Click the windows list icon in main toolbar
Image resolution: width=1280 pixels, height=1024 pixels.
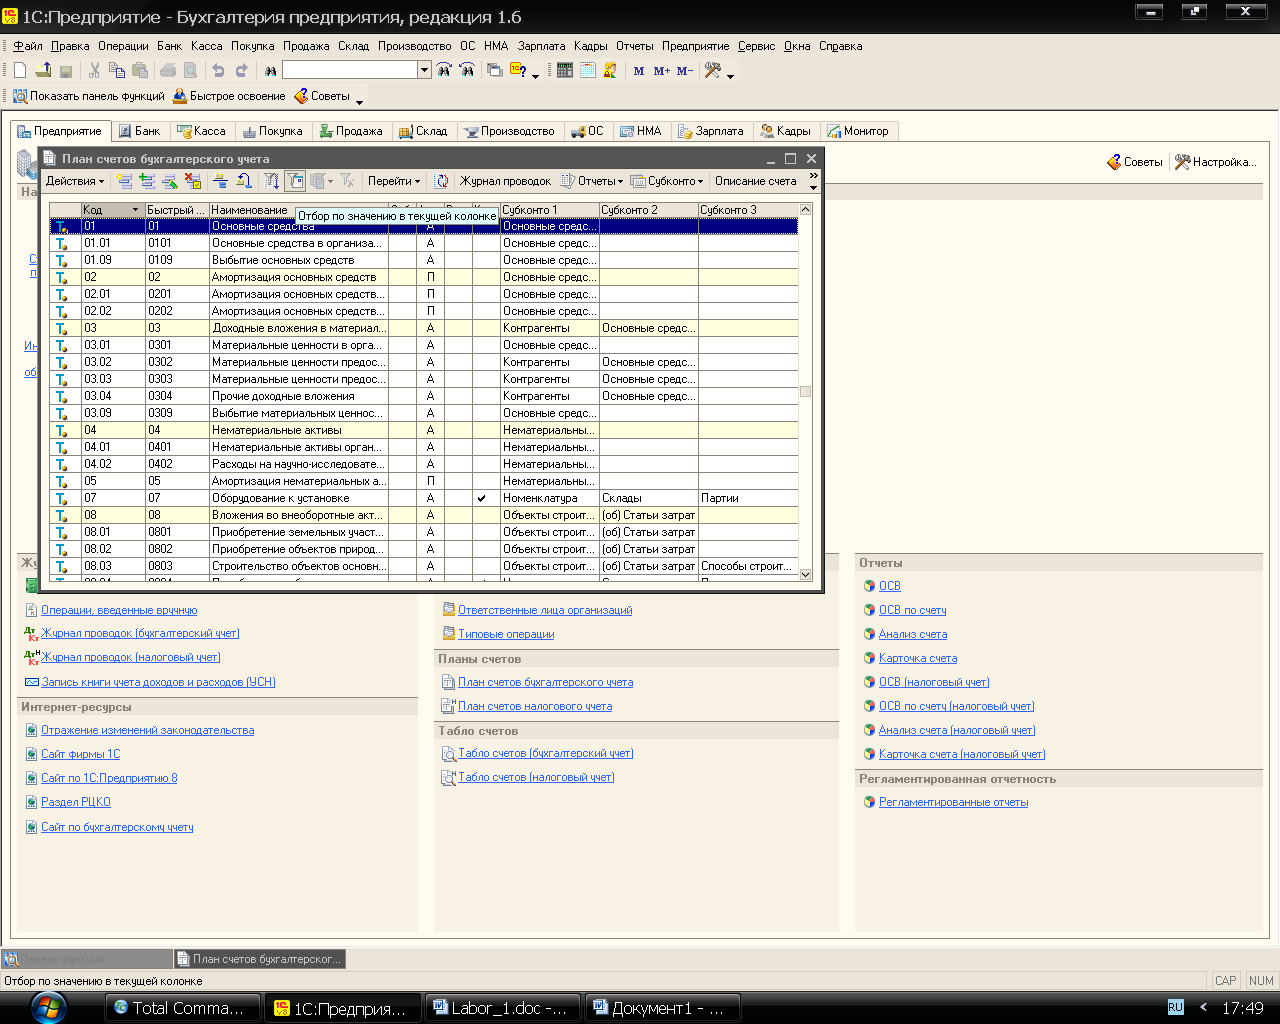(x=494, y=70)
